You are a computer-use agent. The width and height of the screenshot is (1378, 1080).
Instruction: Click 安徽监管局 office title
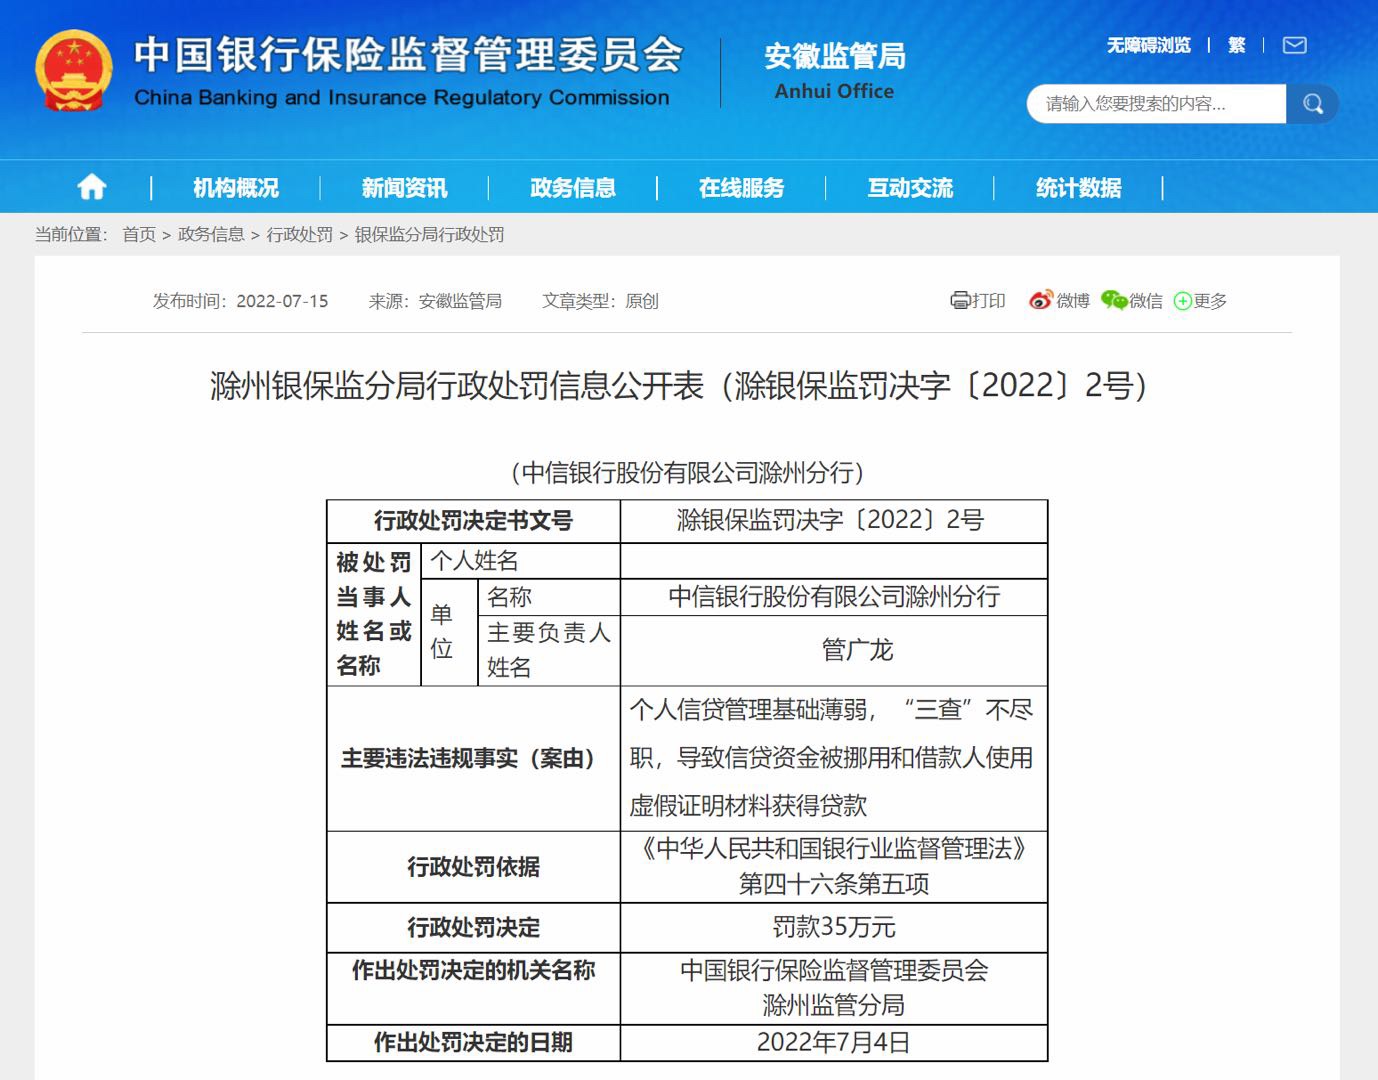coord(835,56)
